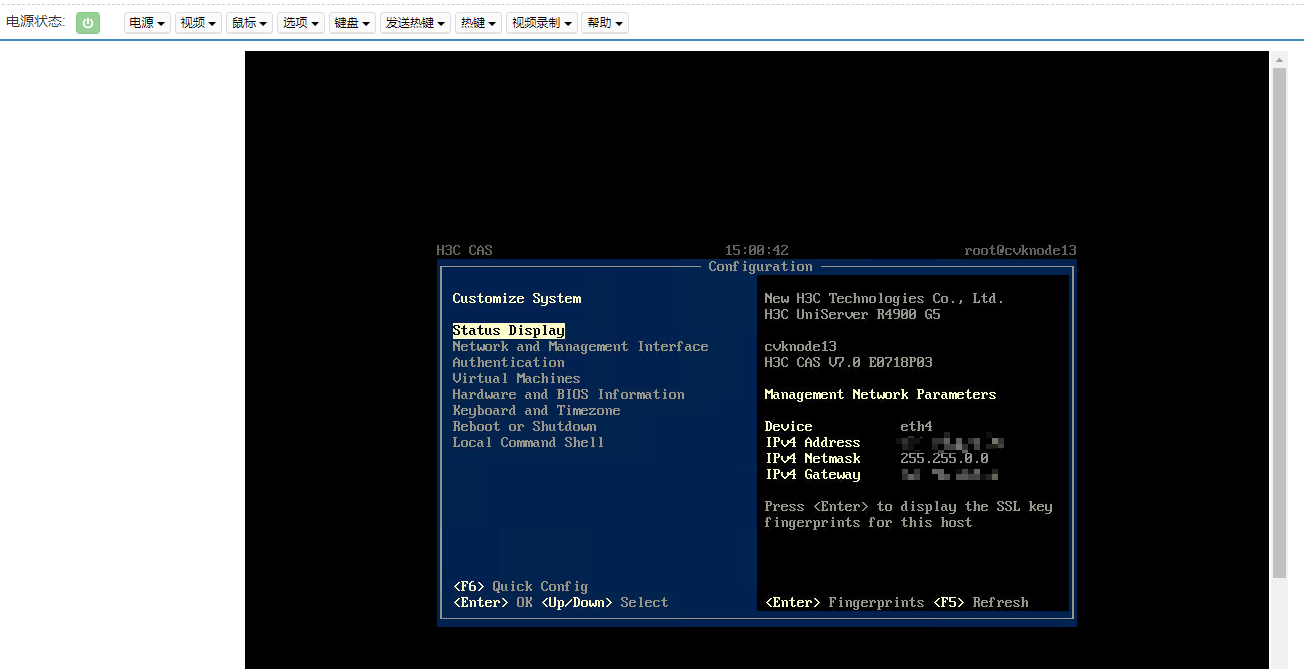
Task: Click the 15:00:42 clock text
Action: click(x=756, y=251)
